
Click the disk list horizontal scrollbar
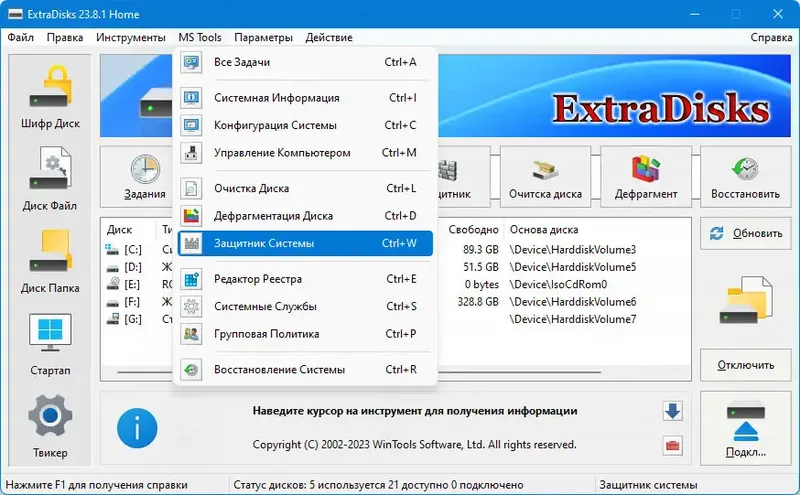point(359,373)
